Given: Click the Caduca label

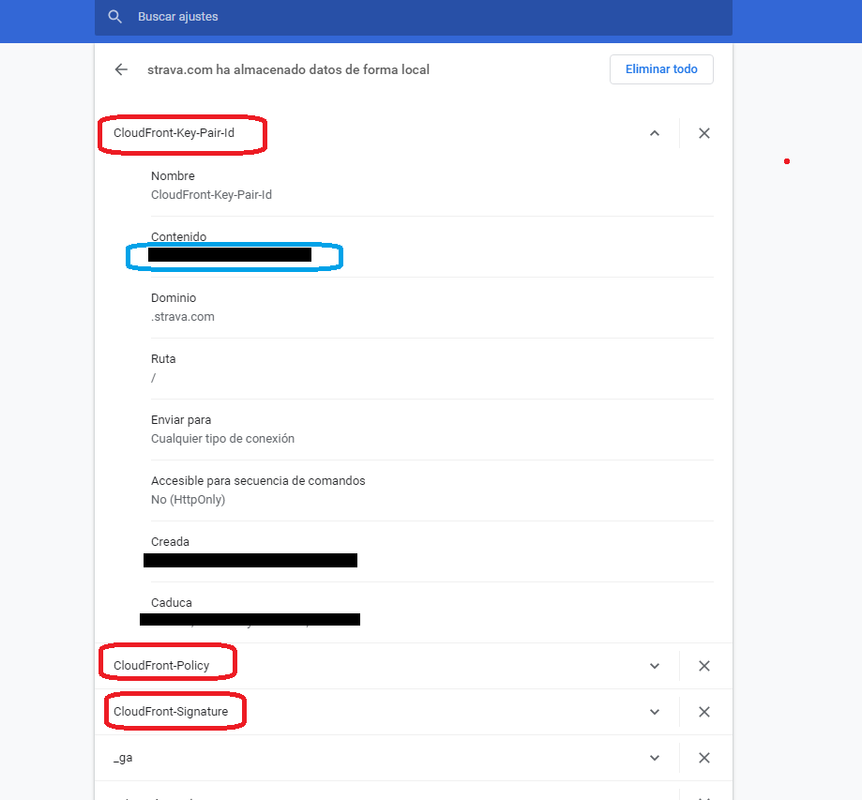Looking at the screenshot, I should tap(172, 603).
